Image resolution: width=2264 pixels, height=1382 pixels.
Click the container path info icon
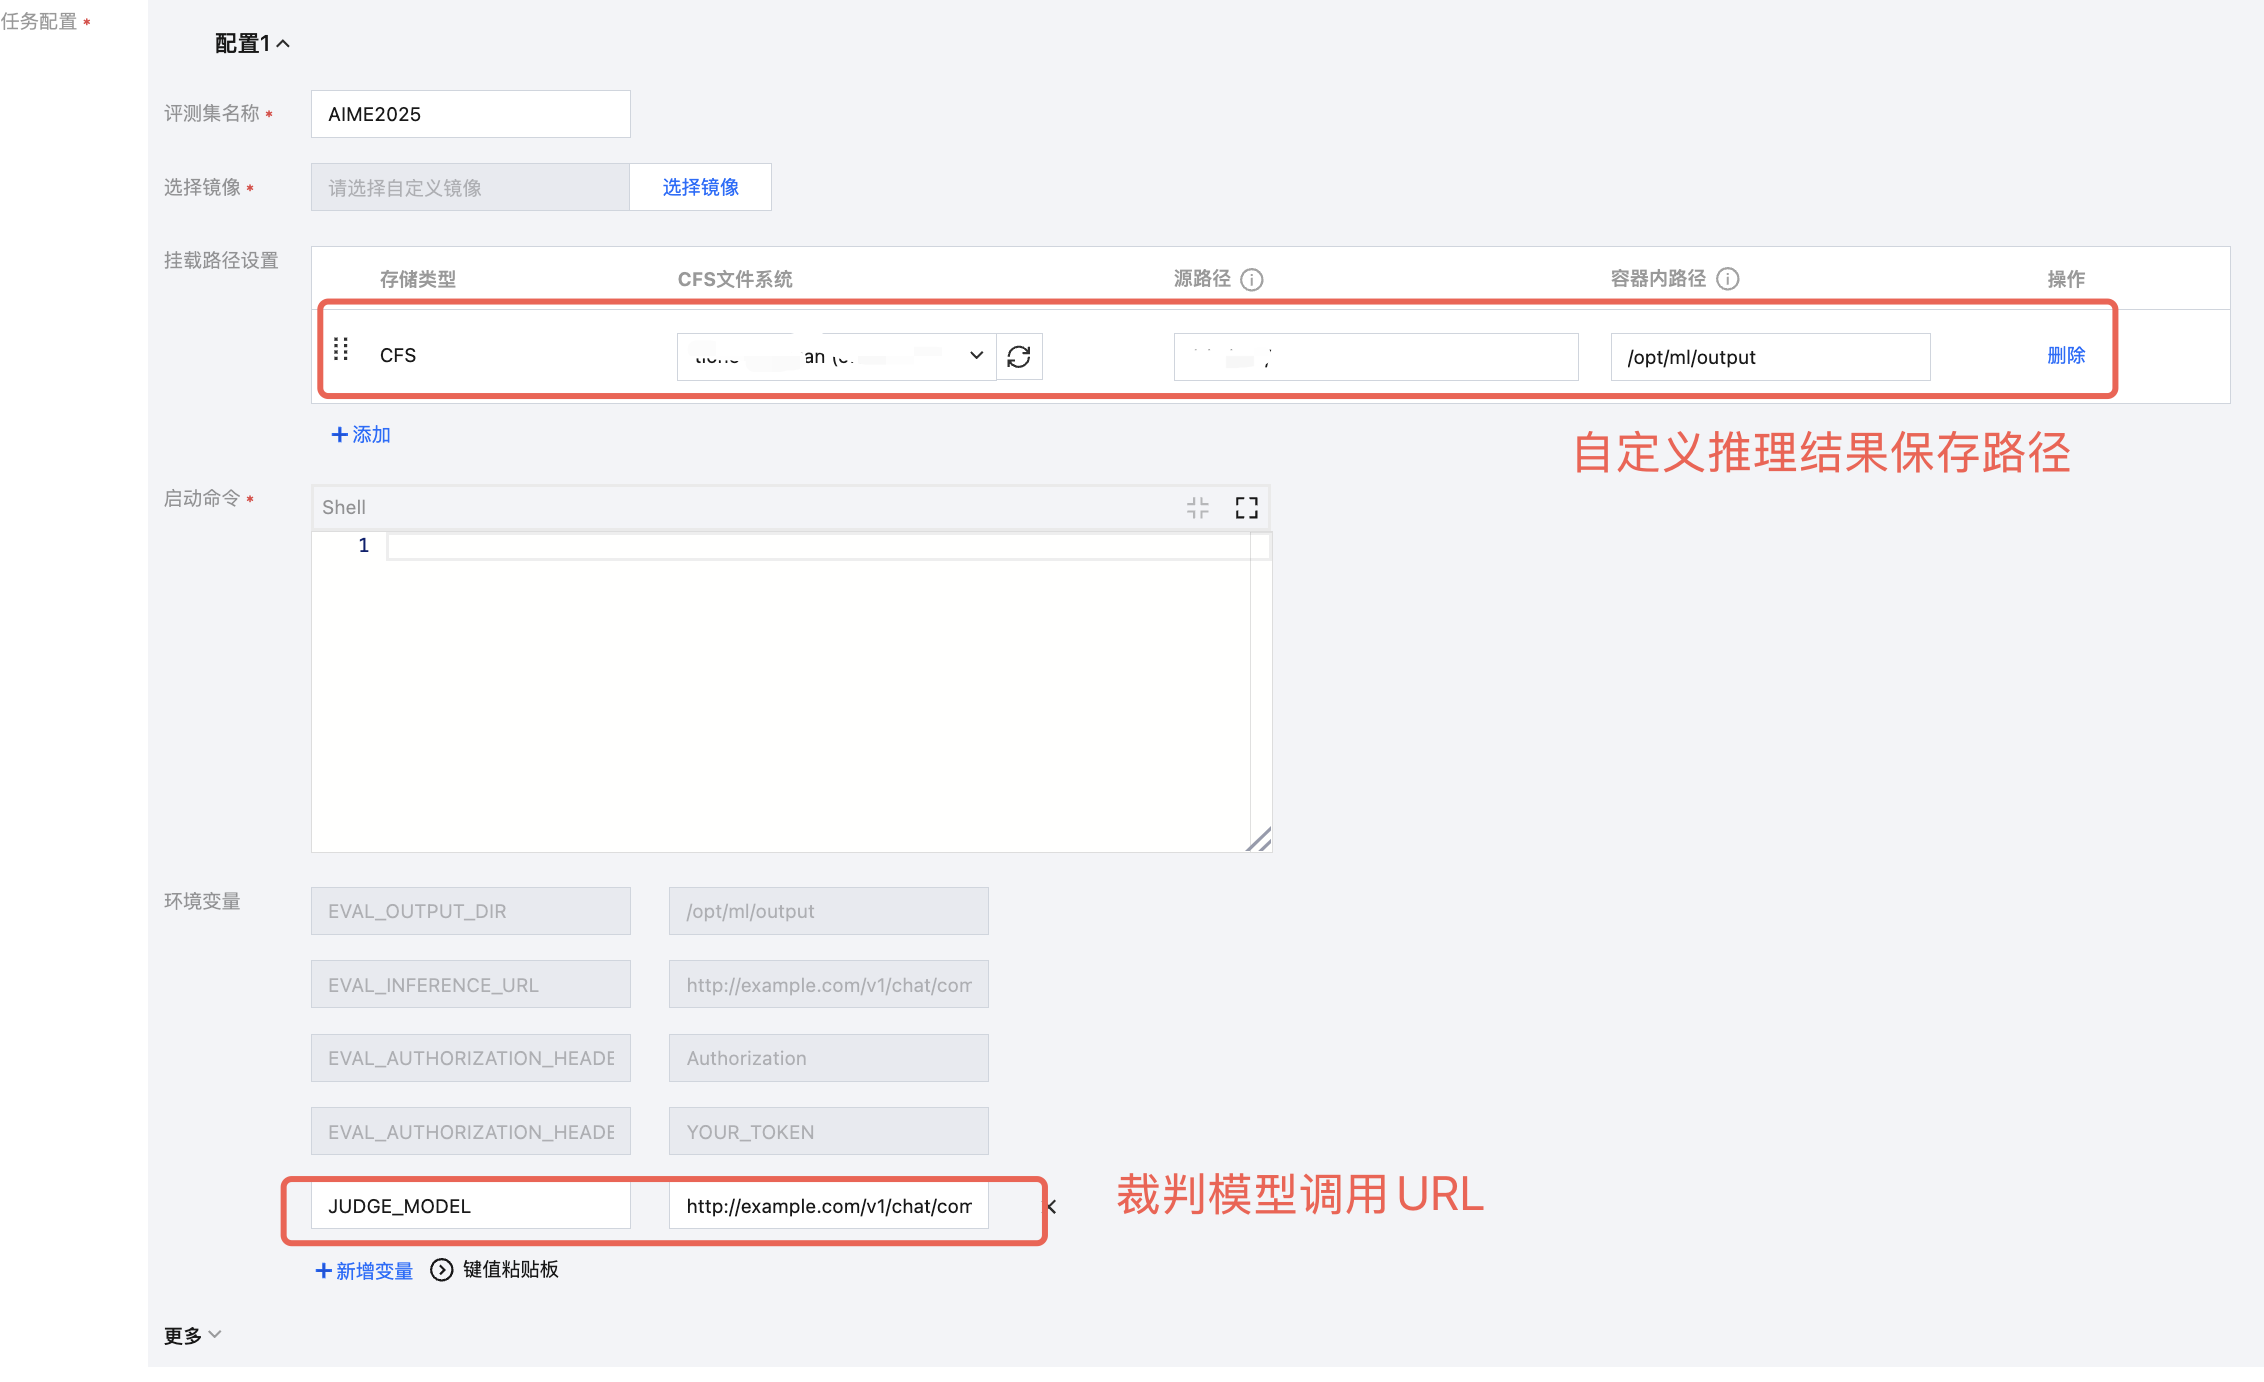pos(1728,280)
